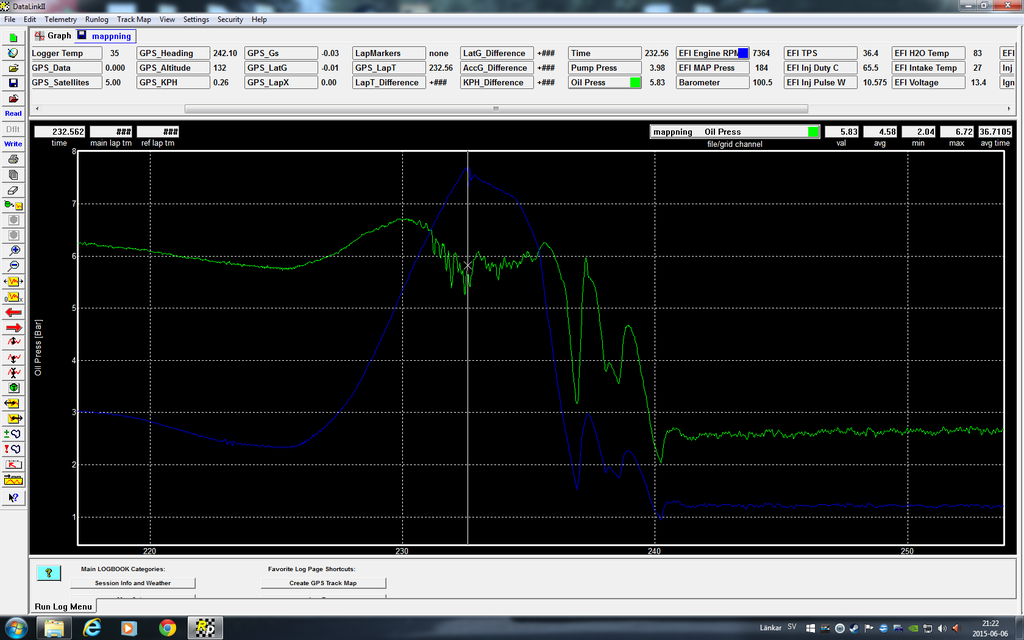Click the save floppy disk icon

pyautogui.click(x=13, y=82)
